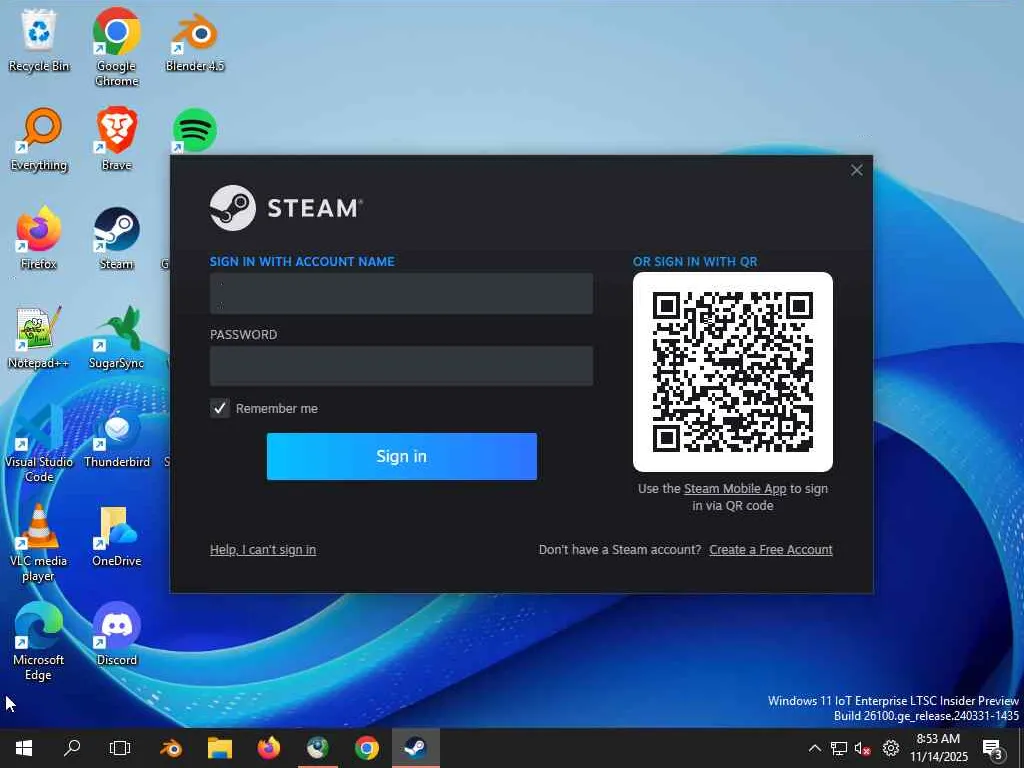
Task: Open the Steam Mobile App link
Action: pos(735,488)
